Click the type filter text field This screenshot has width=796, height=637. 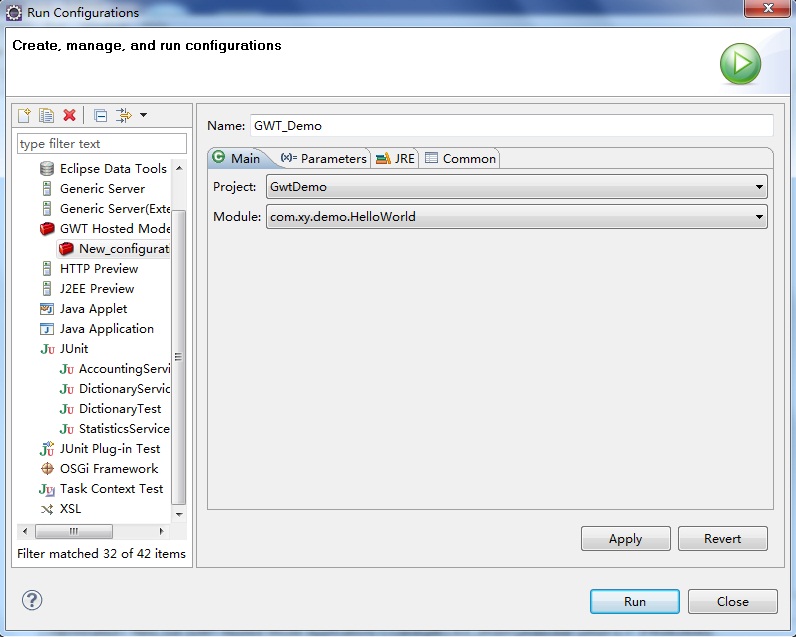click(102, 144)
